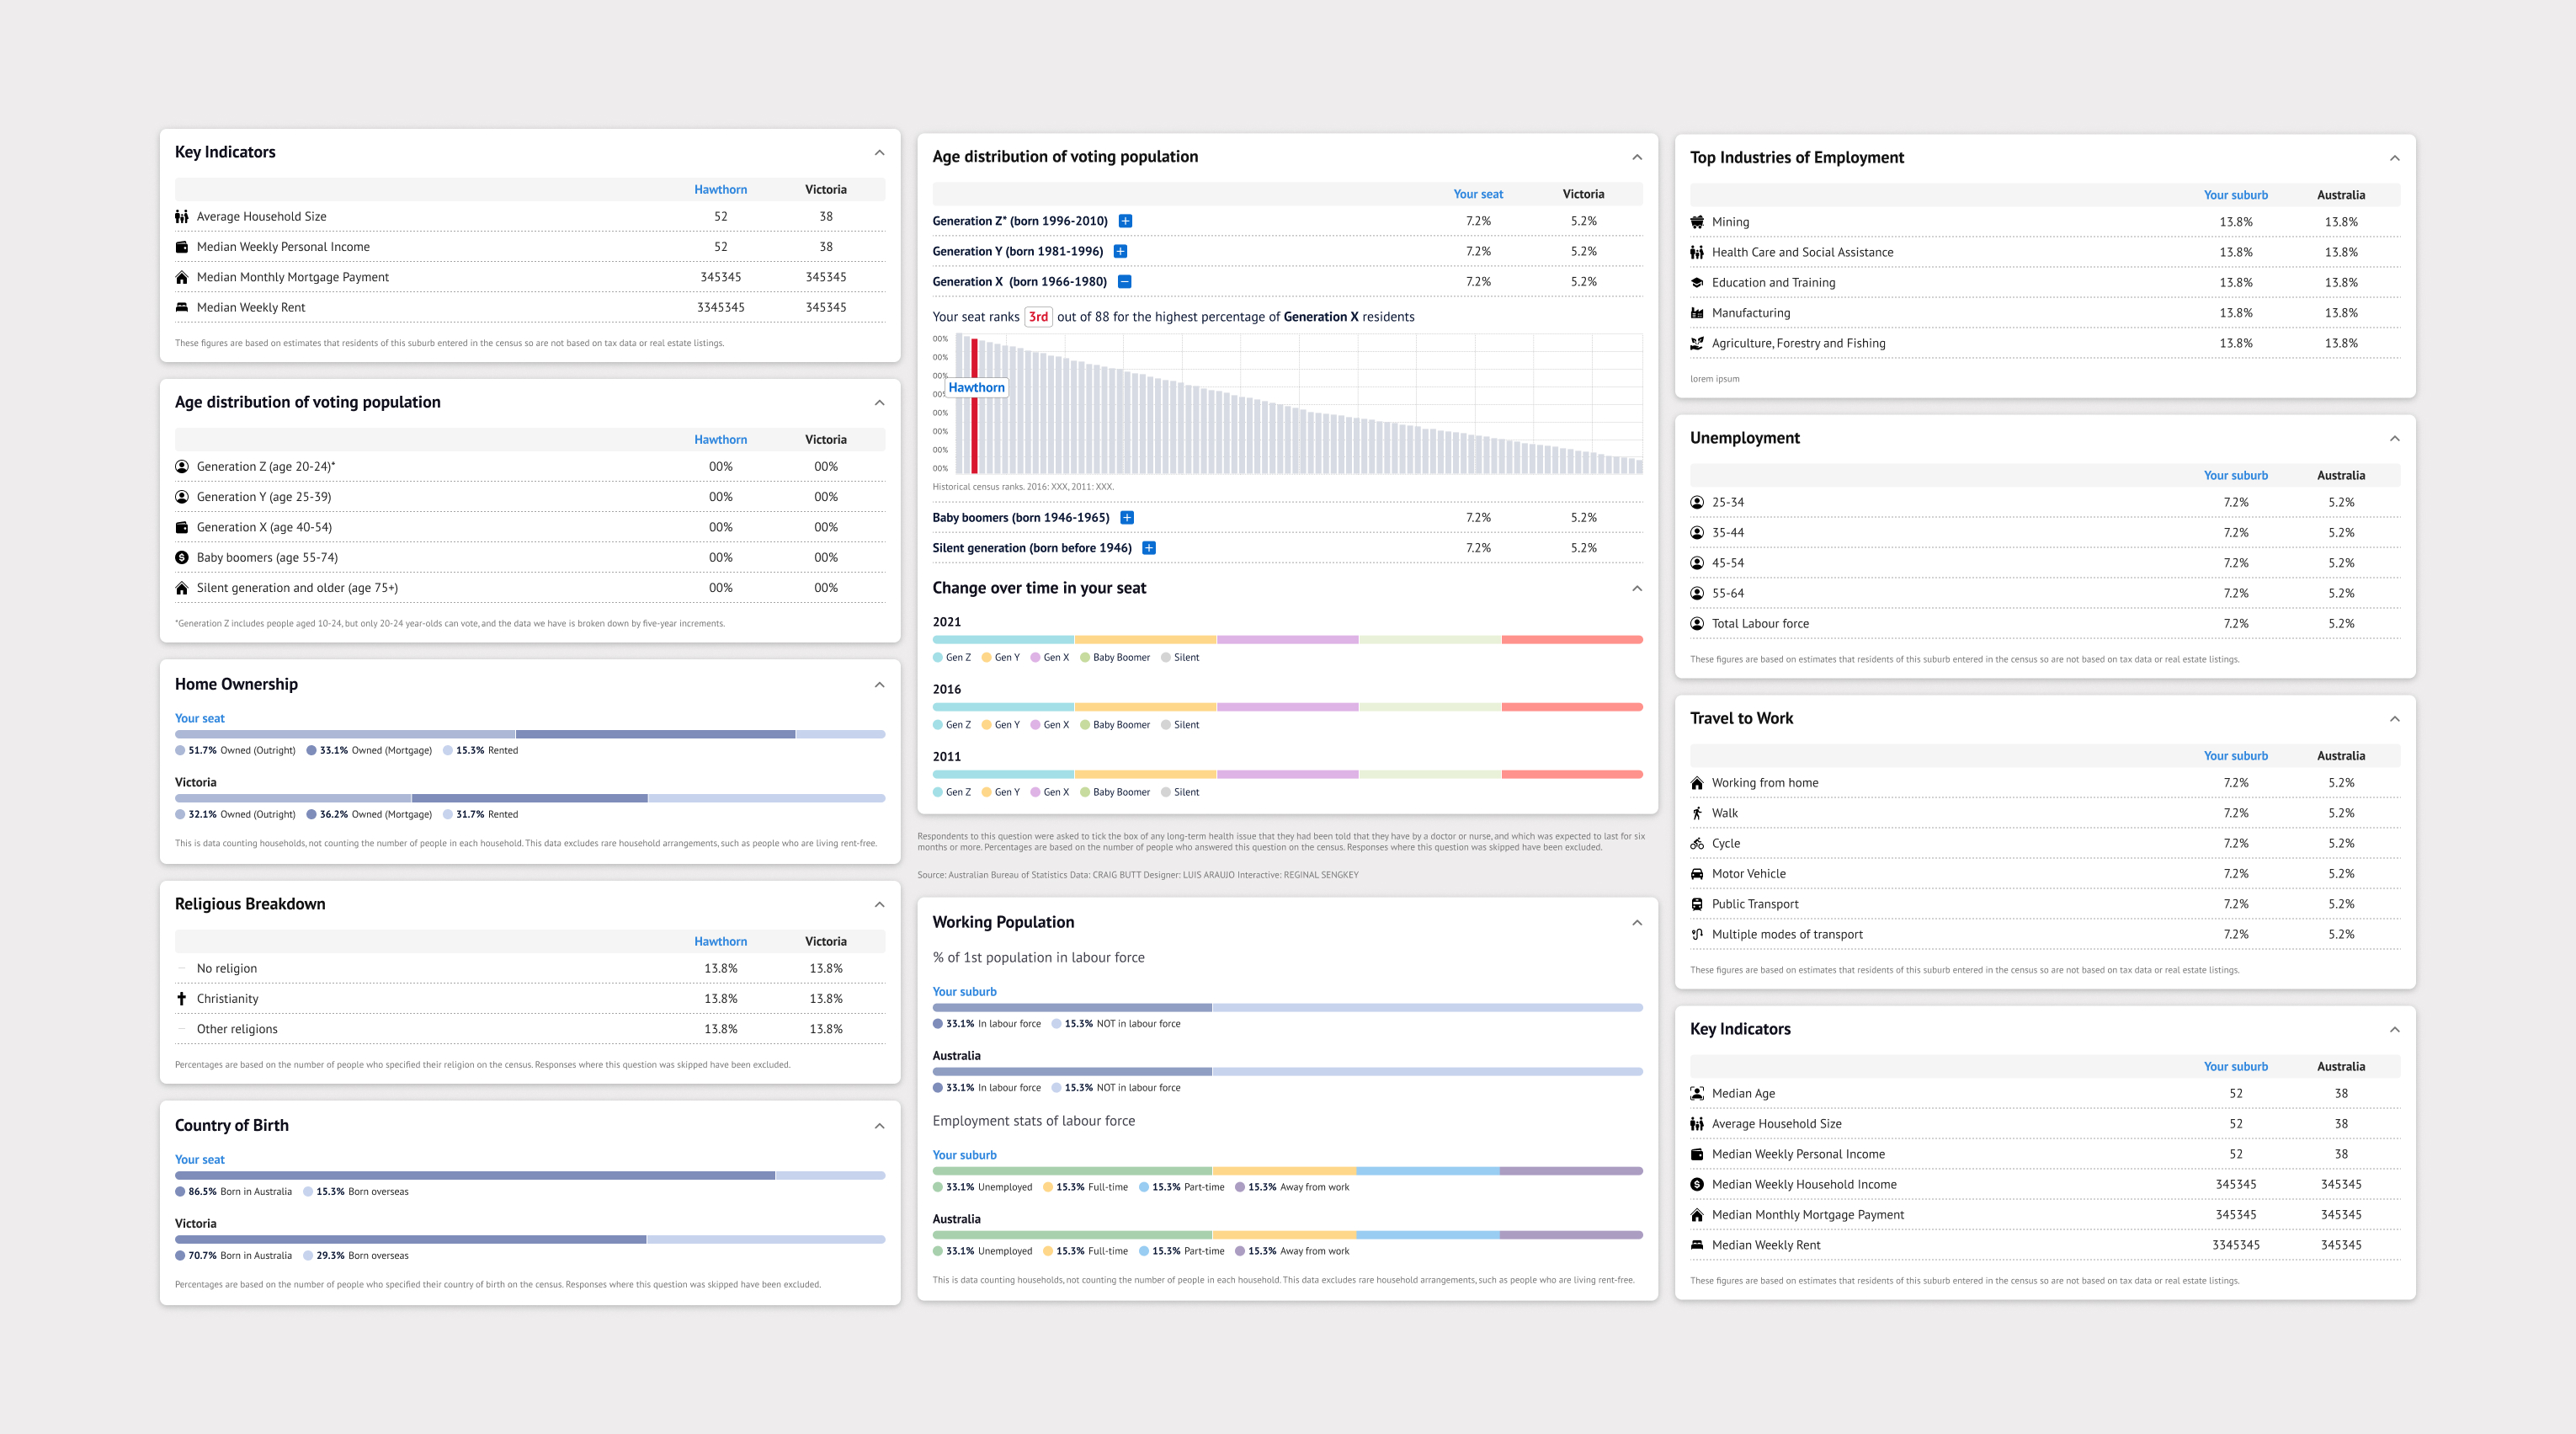
Task: Expand Generation Z row with plus button
Action: tap(1125, 221)
